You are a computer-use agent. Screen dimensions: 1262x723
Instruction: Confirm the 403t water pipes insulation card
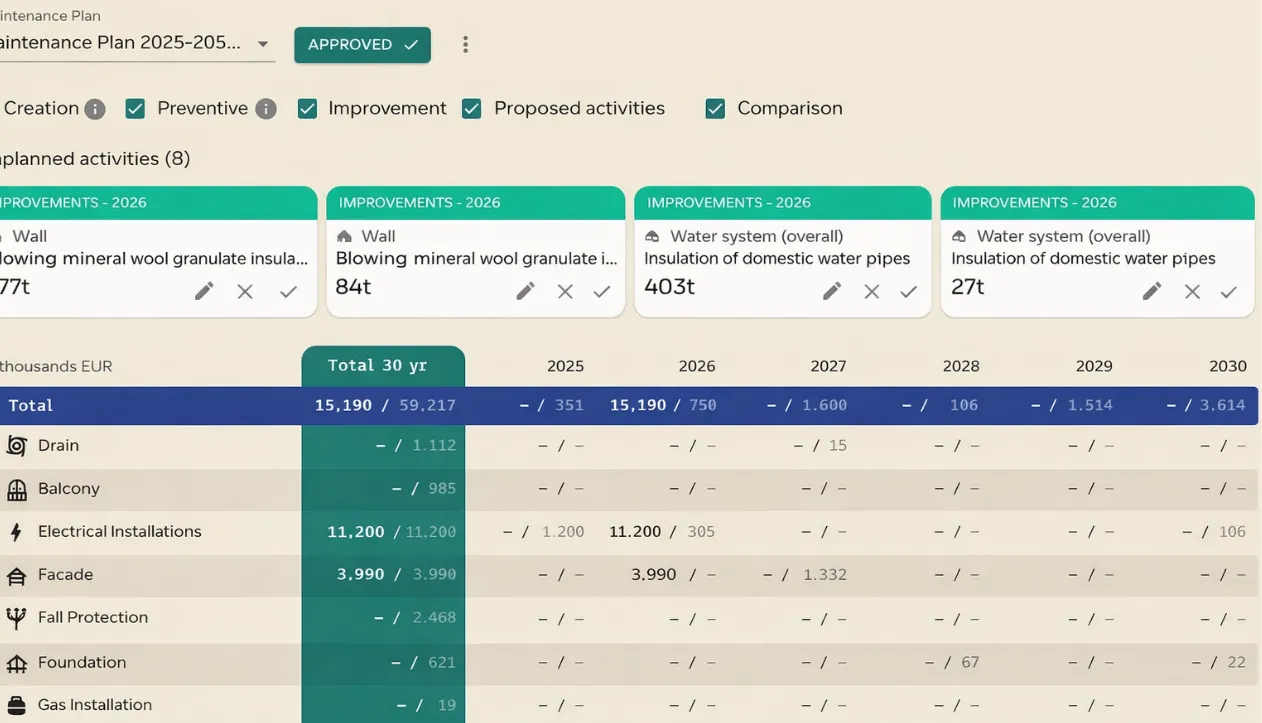click(909, 291)
